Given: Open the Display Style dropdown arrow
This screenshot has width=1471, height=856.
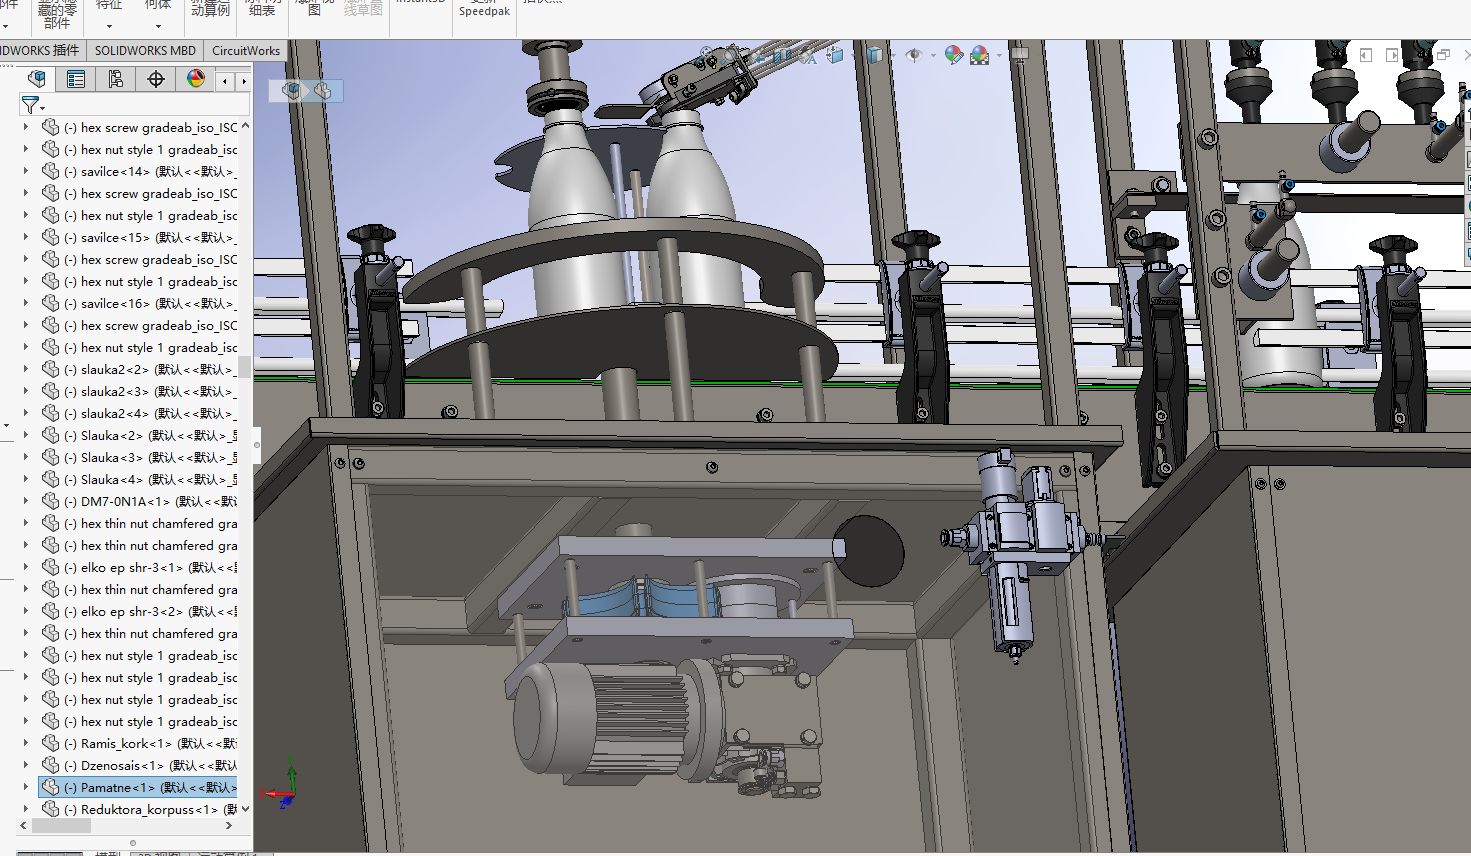Looking at the screenshot, I should click(x=893, y=55).
